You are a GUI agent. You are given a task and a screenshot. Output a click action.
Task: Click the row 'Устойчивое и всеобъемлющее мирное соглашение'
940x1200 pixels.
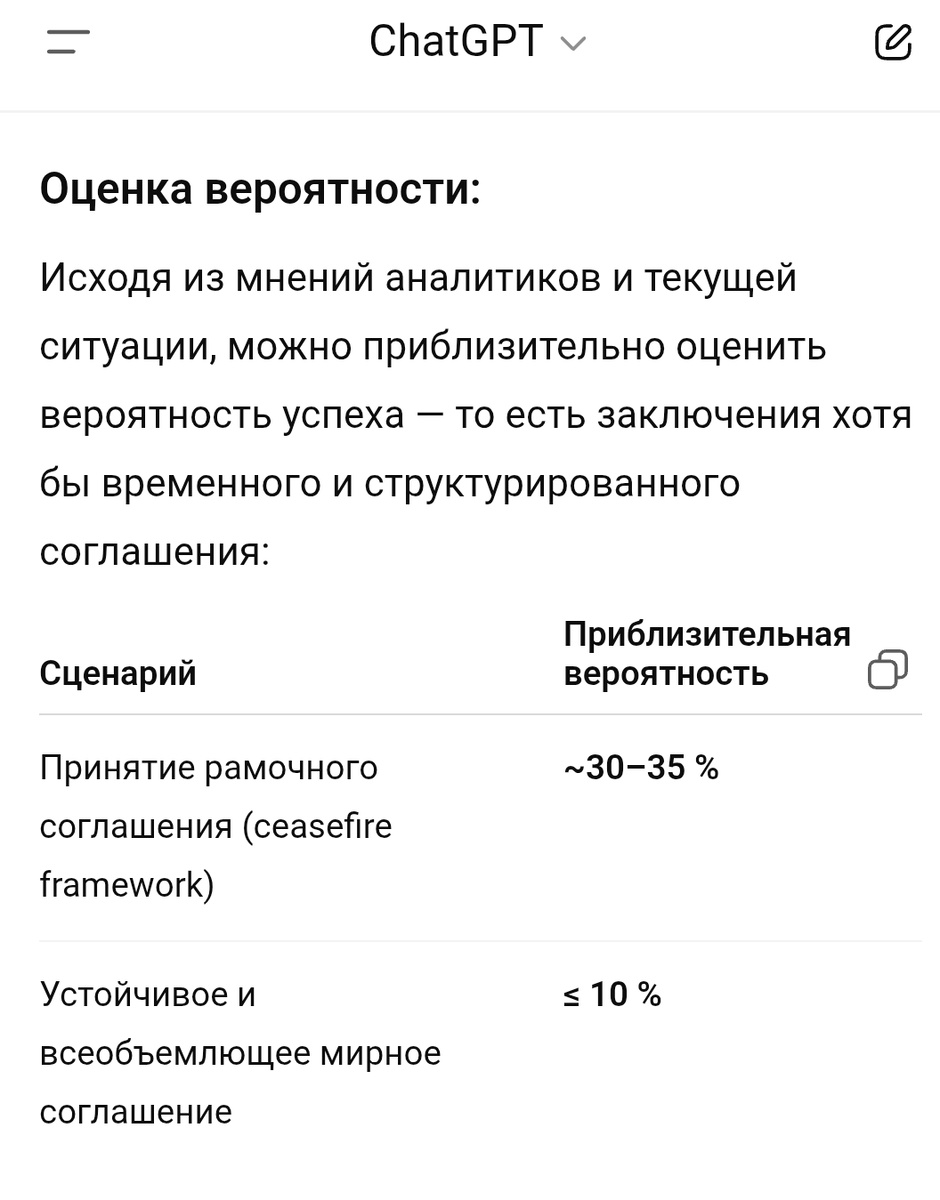[240, 1052]
